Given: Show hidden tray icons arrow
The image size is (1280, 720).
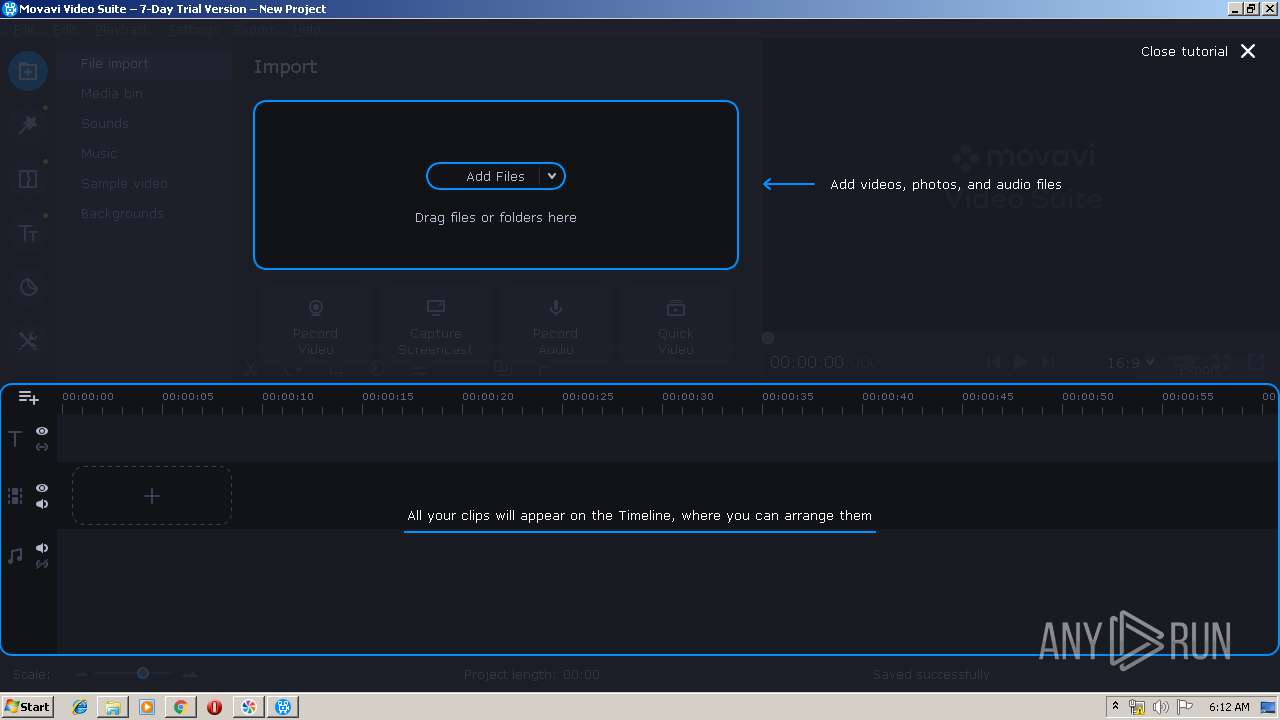Looking at the screenshot, I should click(x=1115, y=707).
